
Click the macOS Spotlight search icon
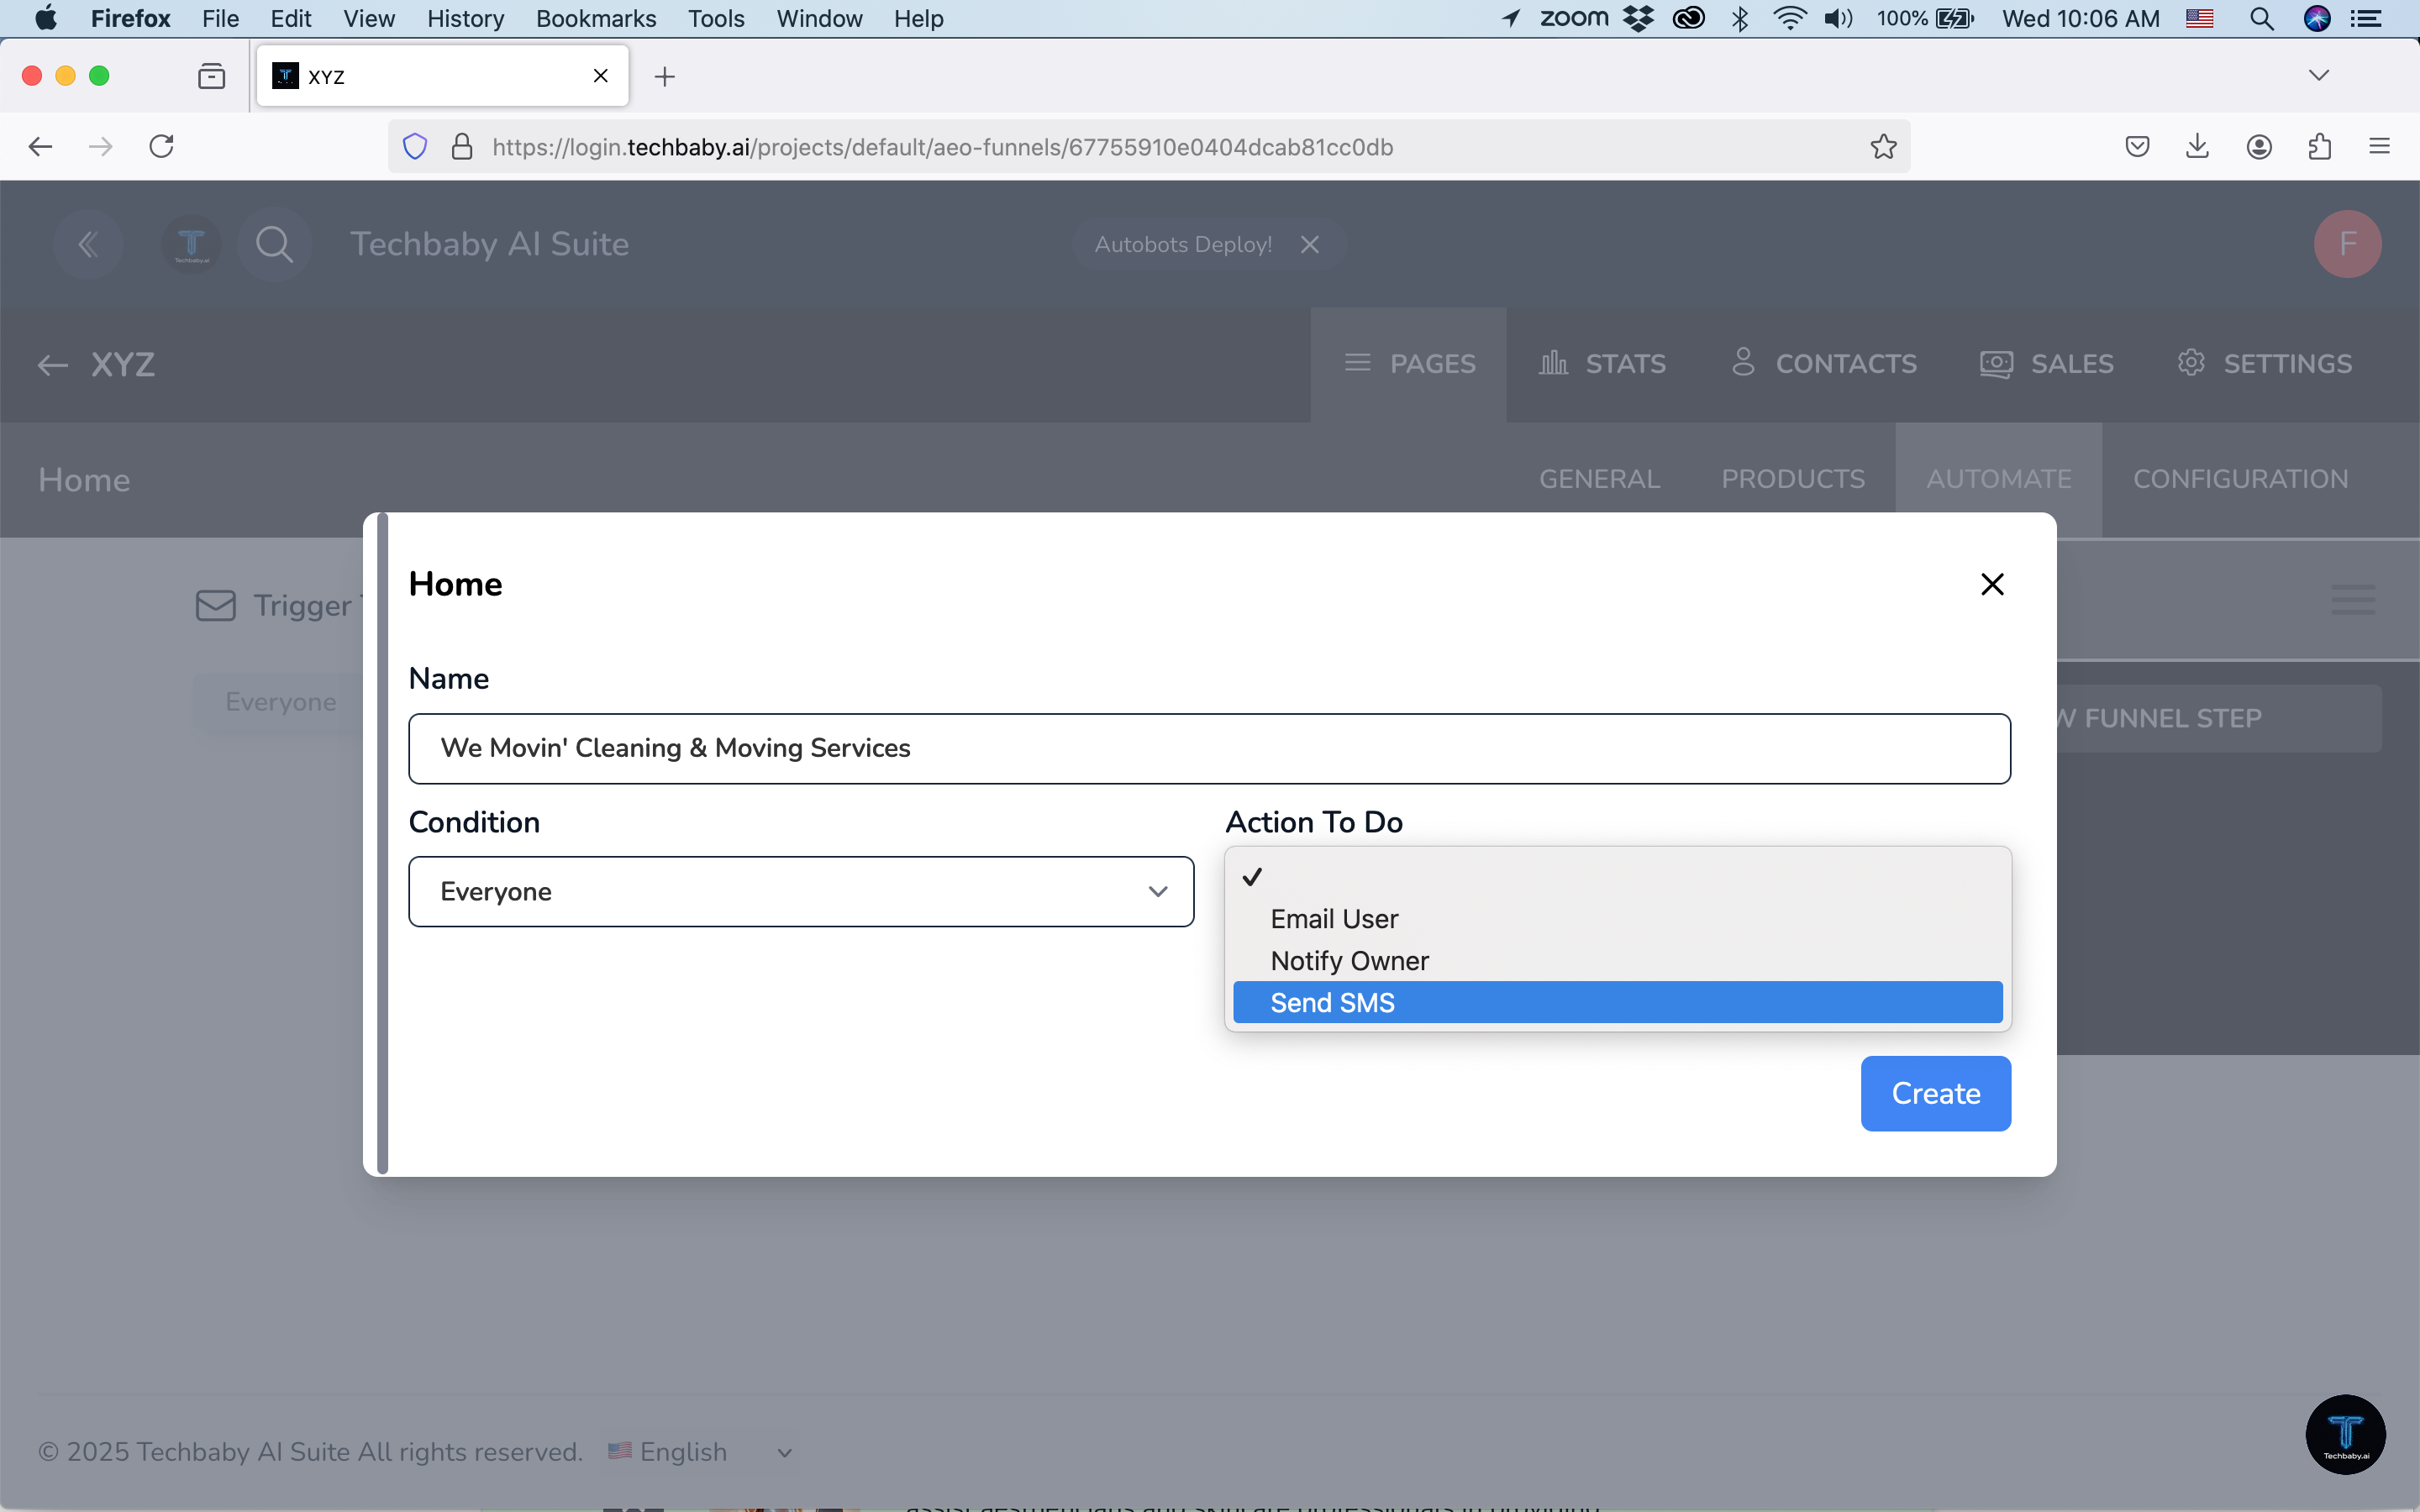pyautogui.click(x=2261, y=18)
